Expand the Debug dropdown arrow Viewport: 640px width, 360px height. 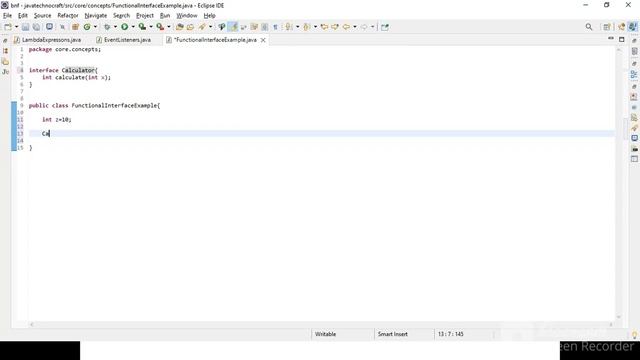(115, 27)
